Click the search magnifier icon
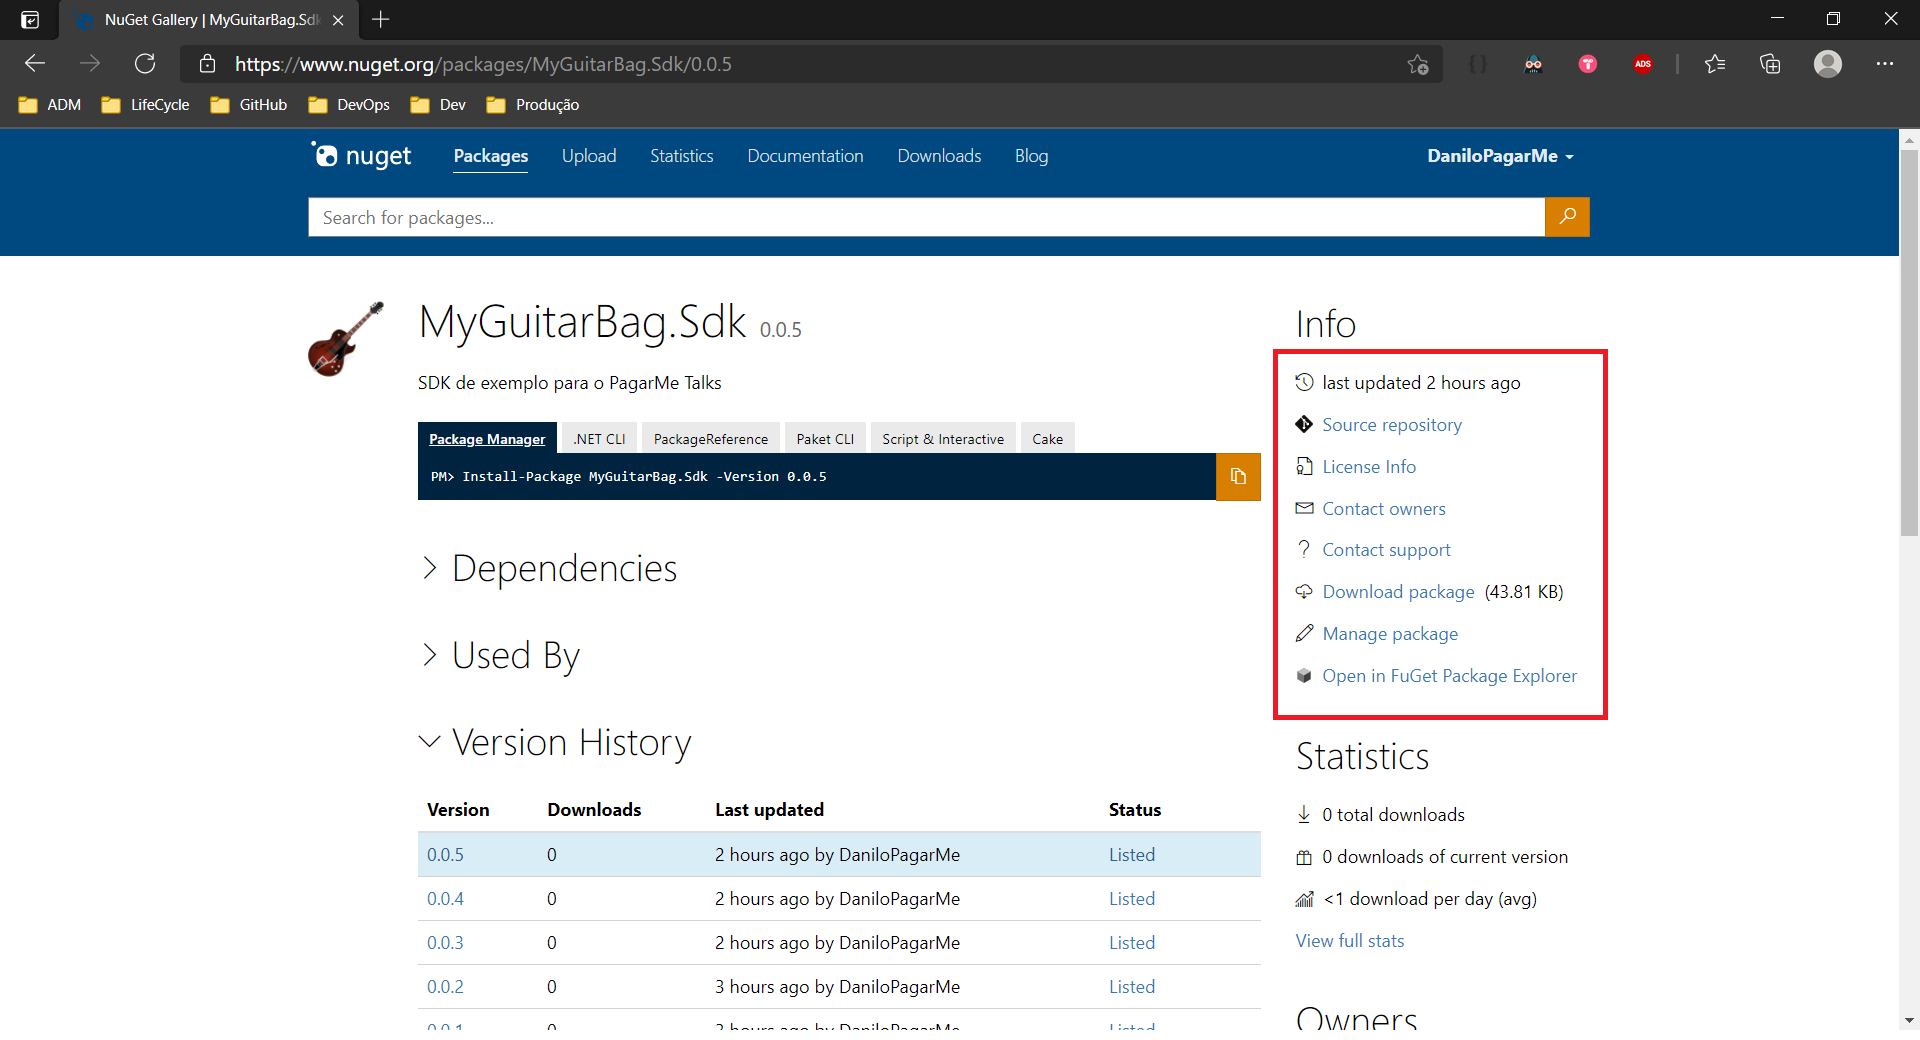The width and height of the screenshot is (1920, 1040). coord(1567,217)
